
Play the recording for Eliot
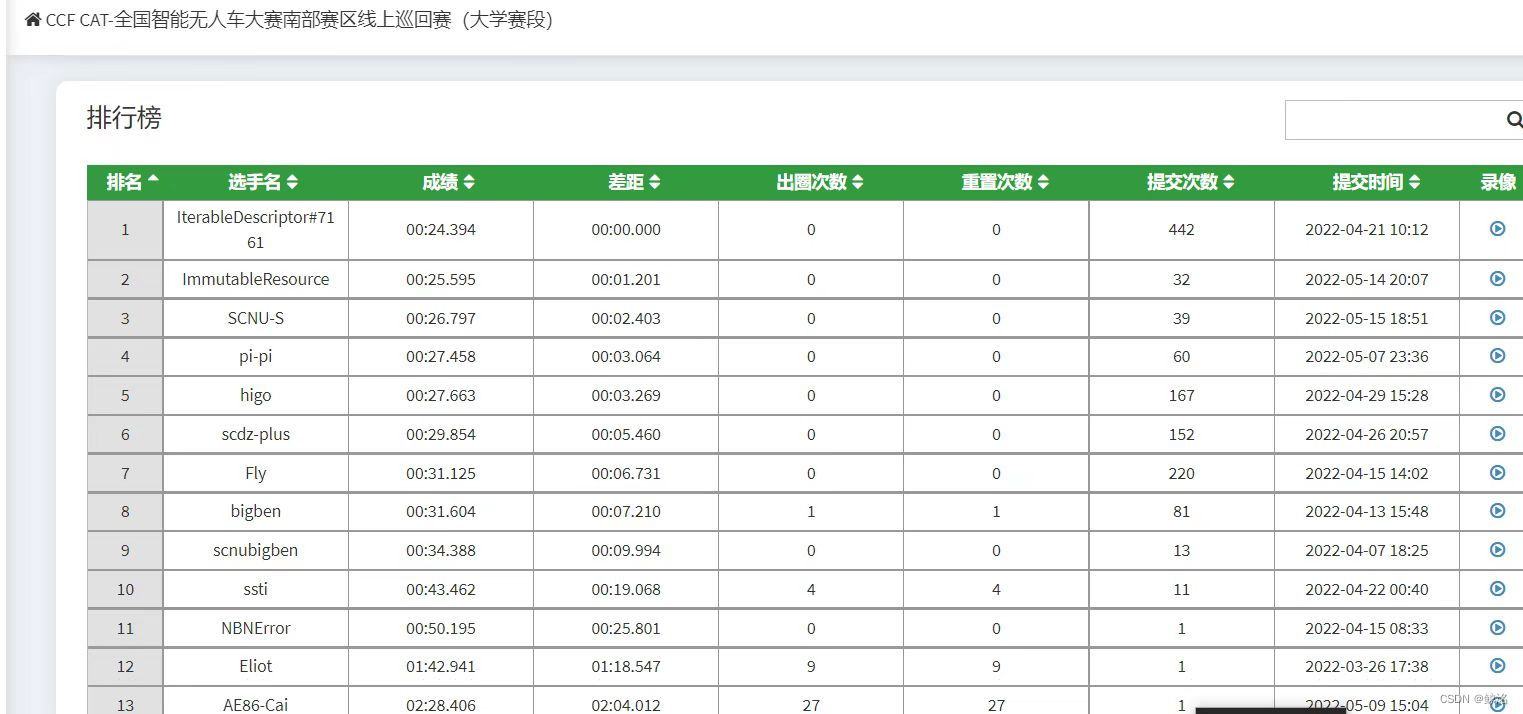coord(1497,665)
